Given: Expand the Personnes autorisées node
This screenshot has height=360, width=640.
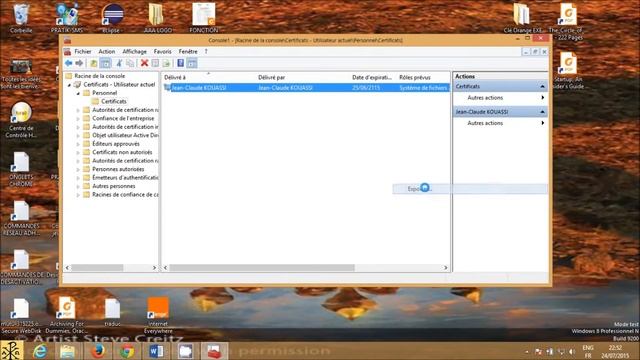Looking at the screenshot, I should coord(78,169).
